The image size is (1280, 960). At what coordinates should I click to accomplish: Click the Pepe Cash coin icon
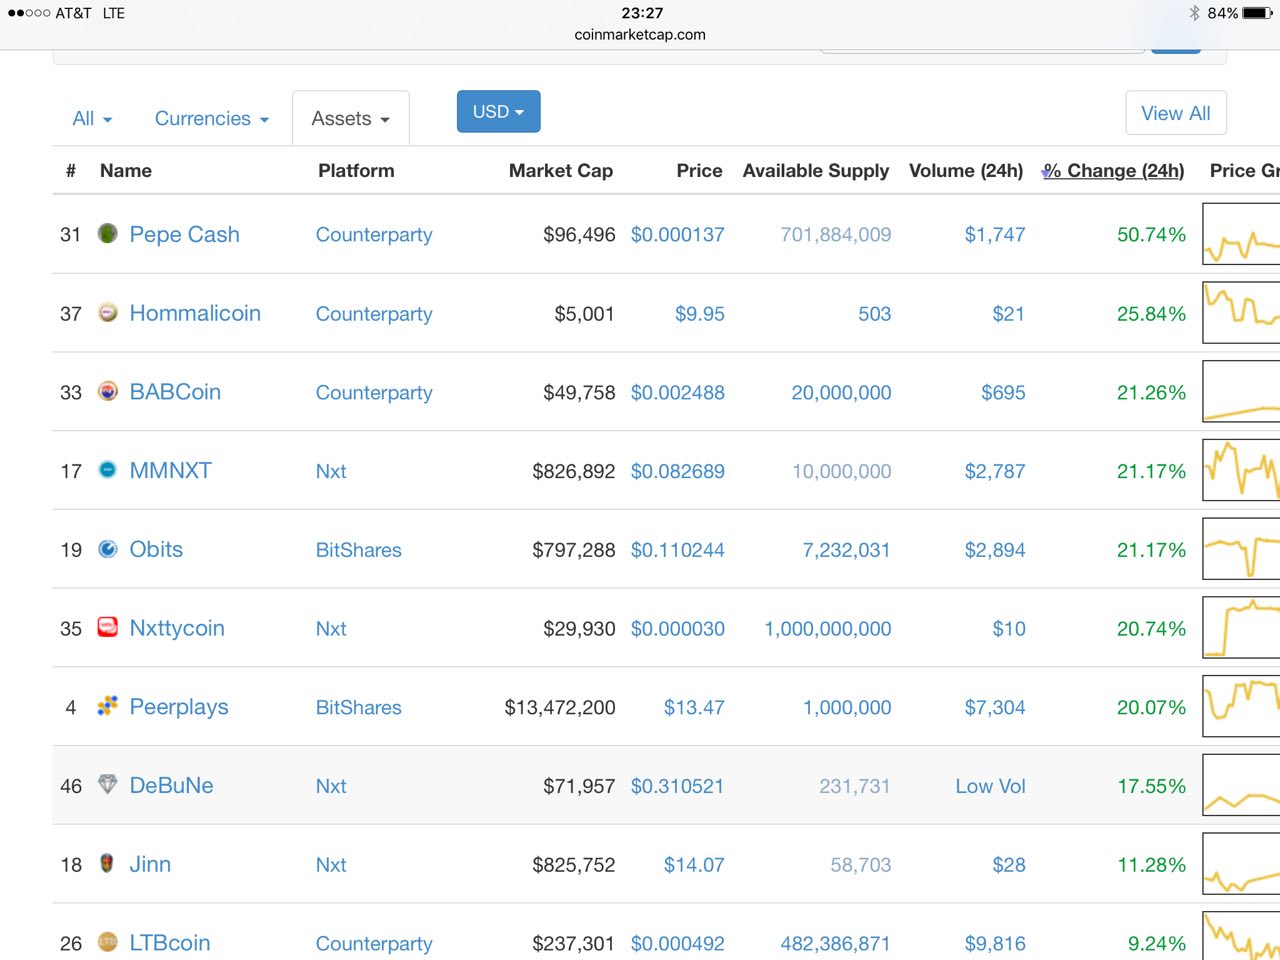pos(108,234)
